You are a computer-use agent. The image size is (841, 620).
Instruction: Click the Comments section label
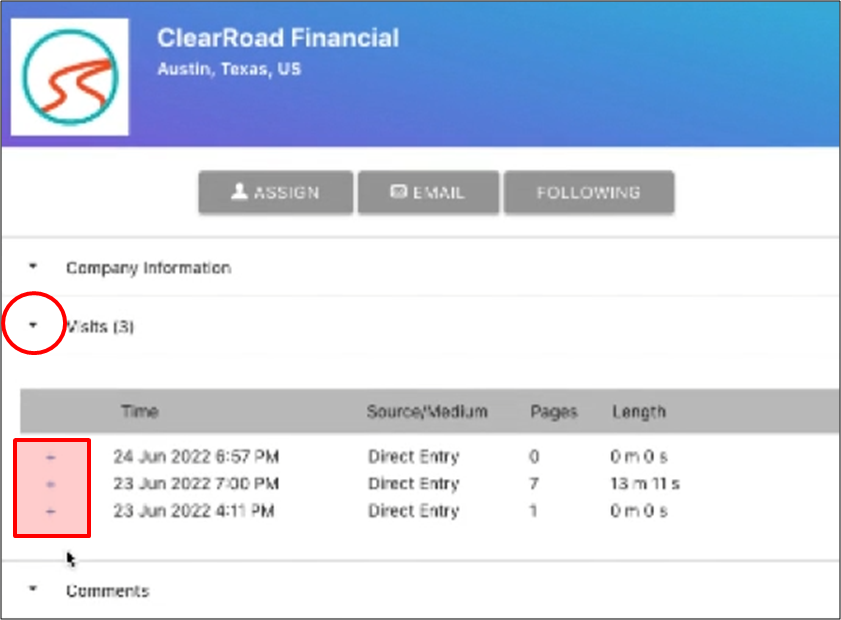coord(107,591)
